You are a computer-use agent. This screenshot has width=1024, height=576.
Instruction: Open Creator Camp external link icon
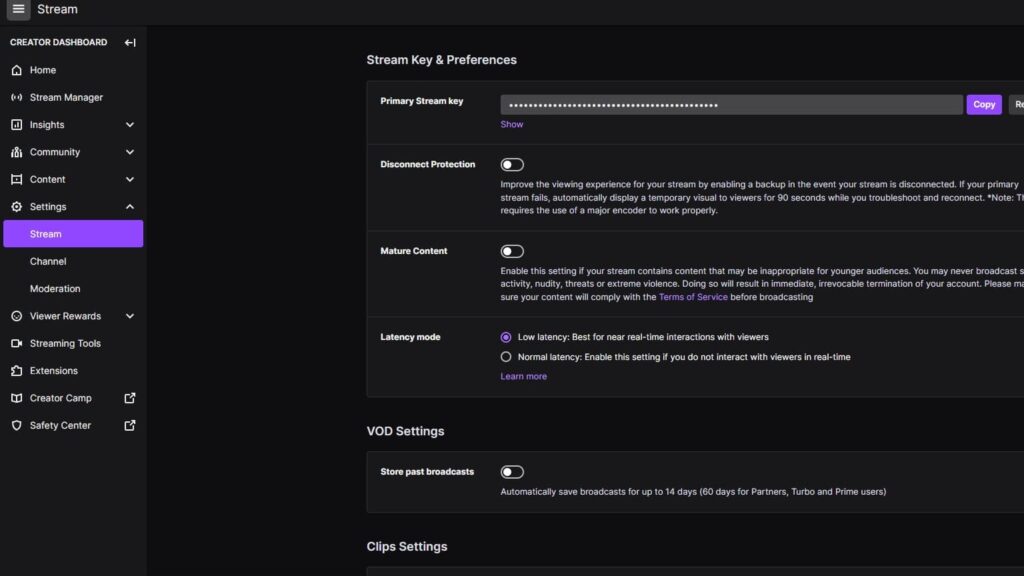pos(130,398)
